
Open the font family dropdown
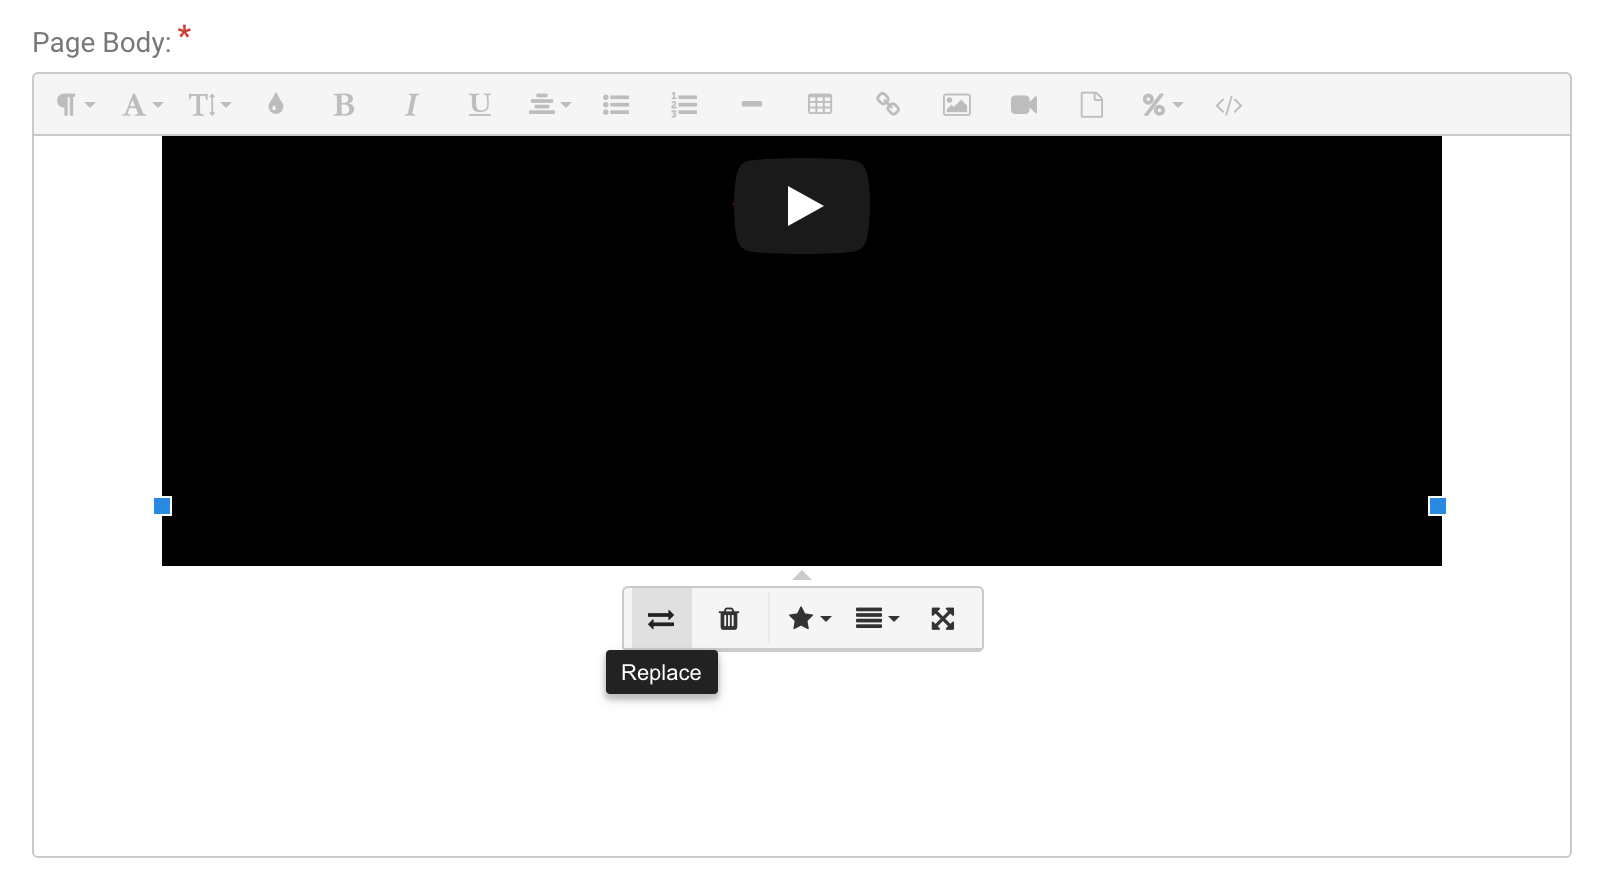pyautogui.click(x=142, y=105)
